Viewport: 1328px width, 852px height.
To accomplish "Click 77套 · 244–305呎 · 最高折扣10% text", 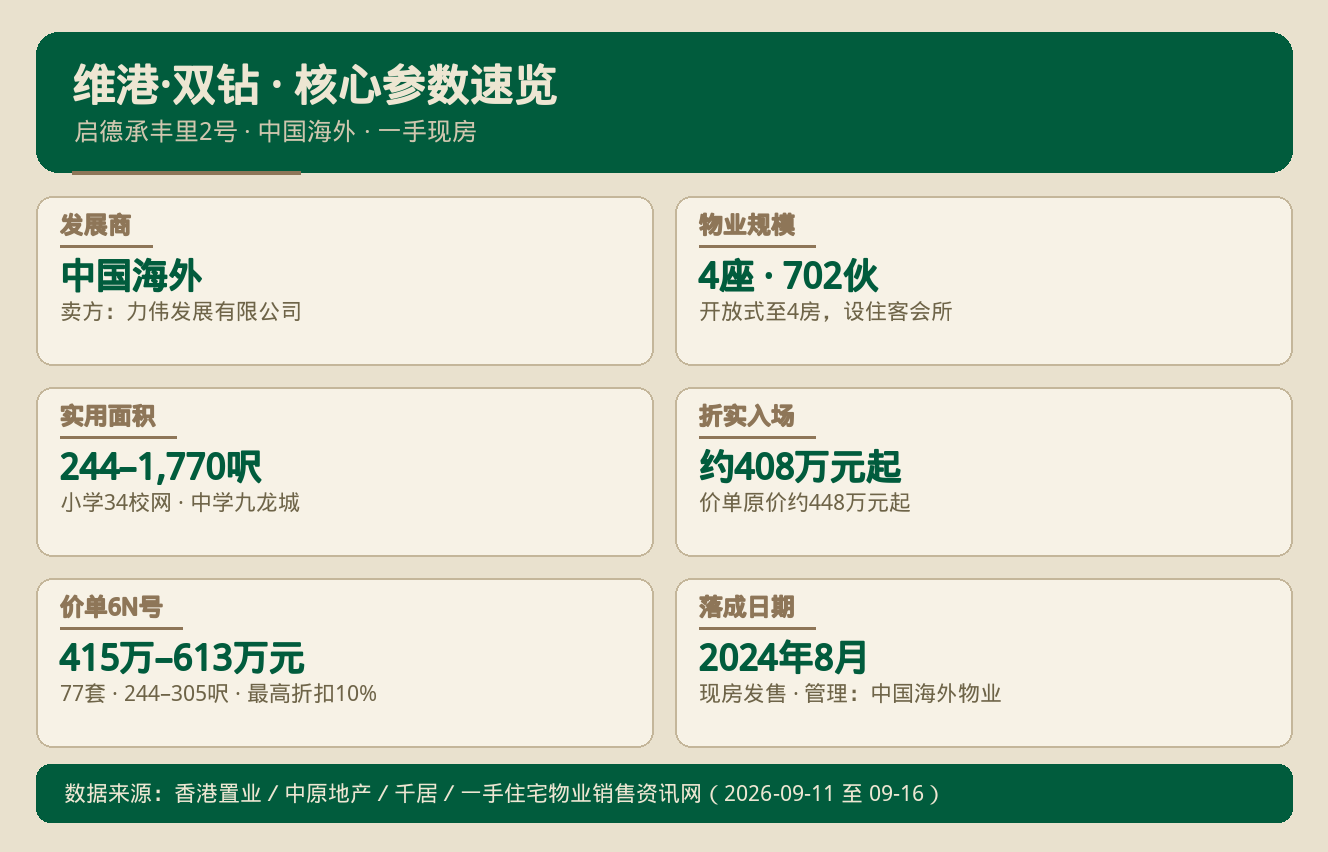I will [x=218, y=694].
